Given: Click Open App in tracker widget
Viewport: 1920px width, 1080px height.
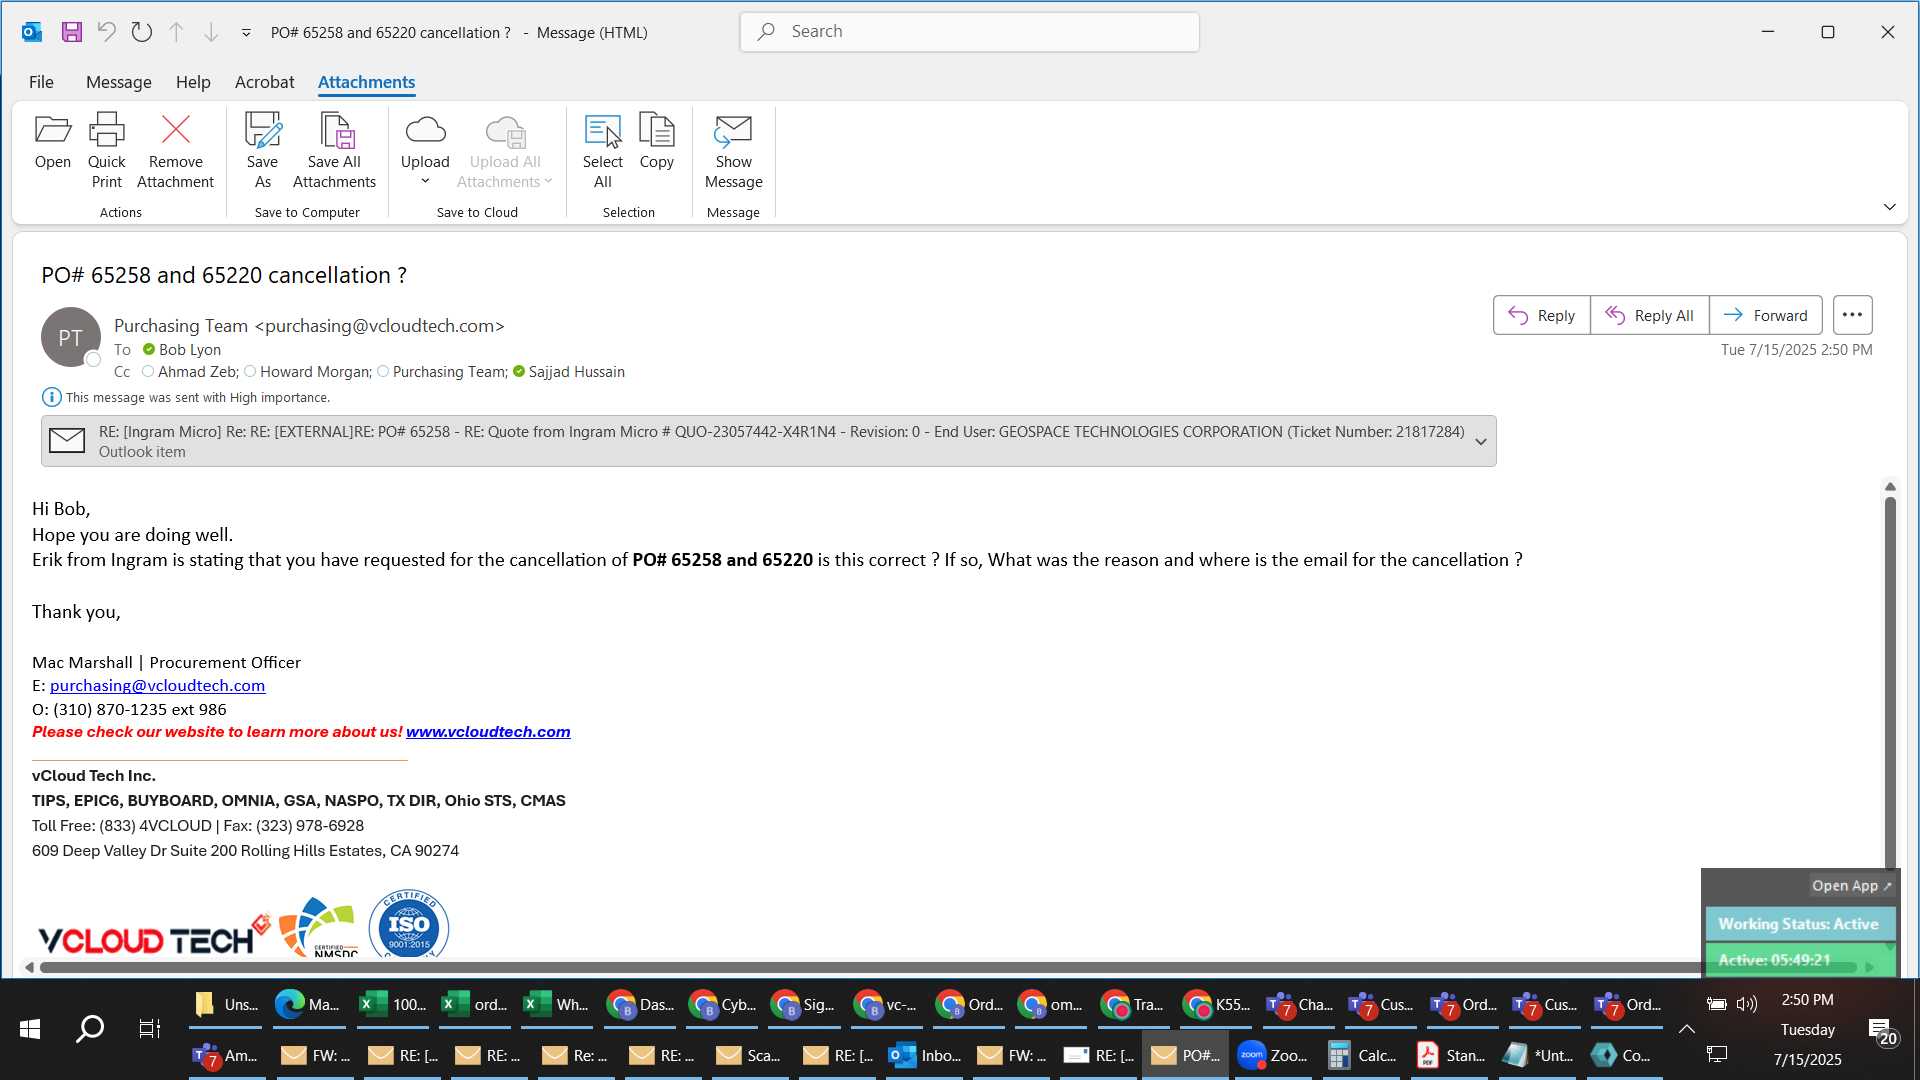Looking at the screenshot, I should tap(1851, 886).
